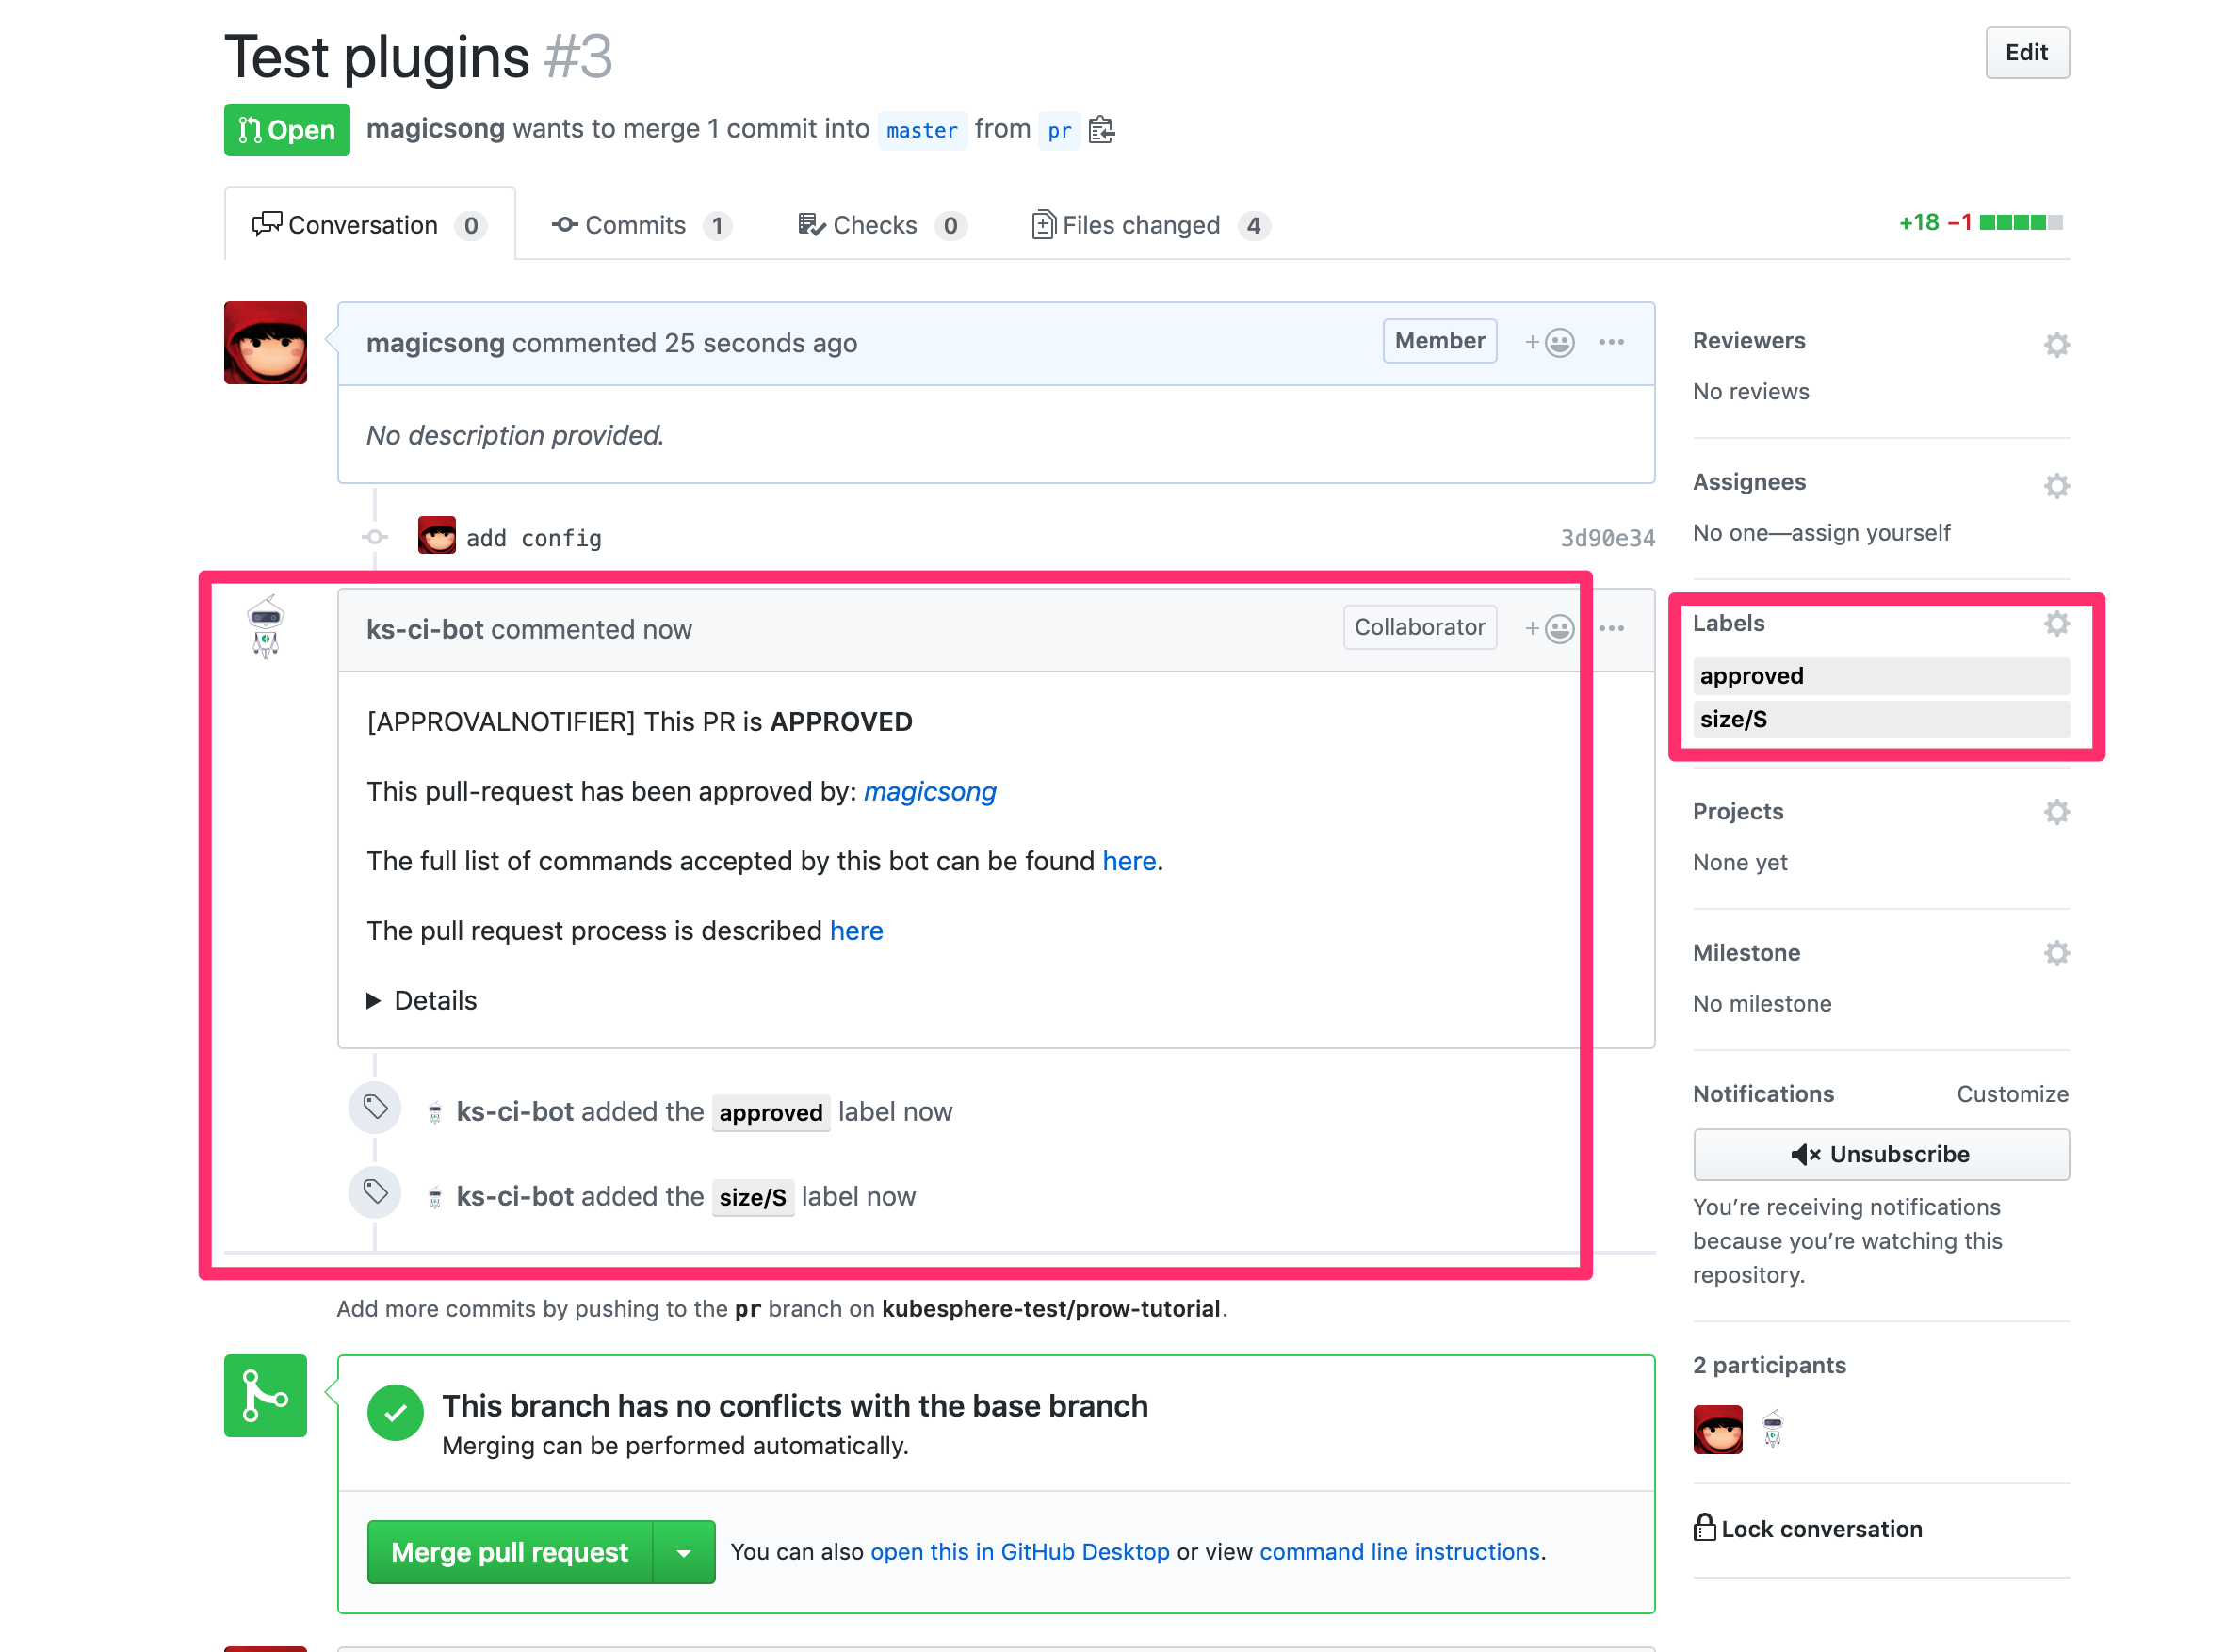
Task: Click the magicsong approver profile link
Action: [931, 791]
